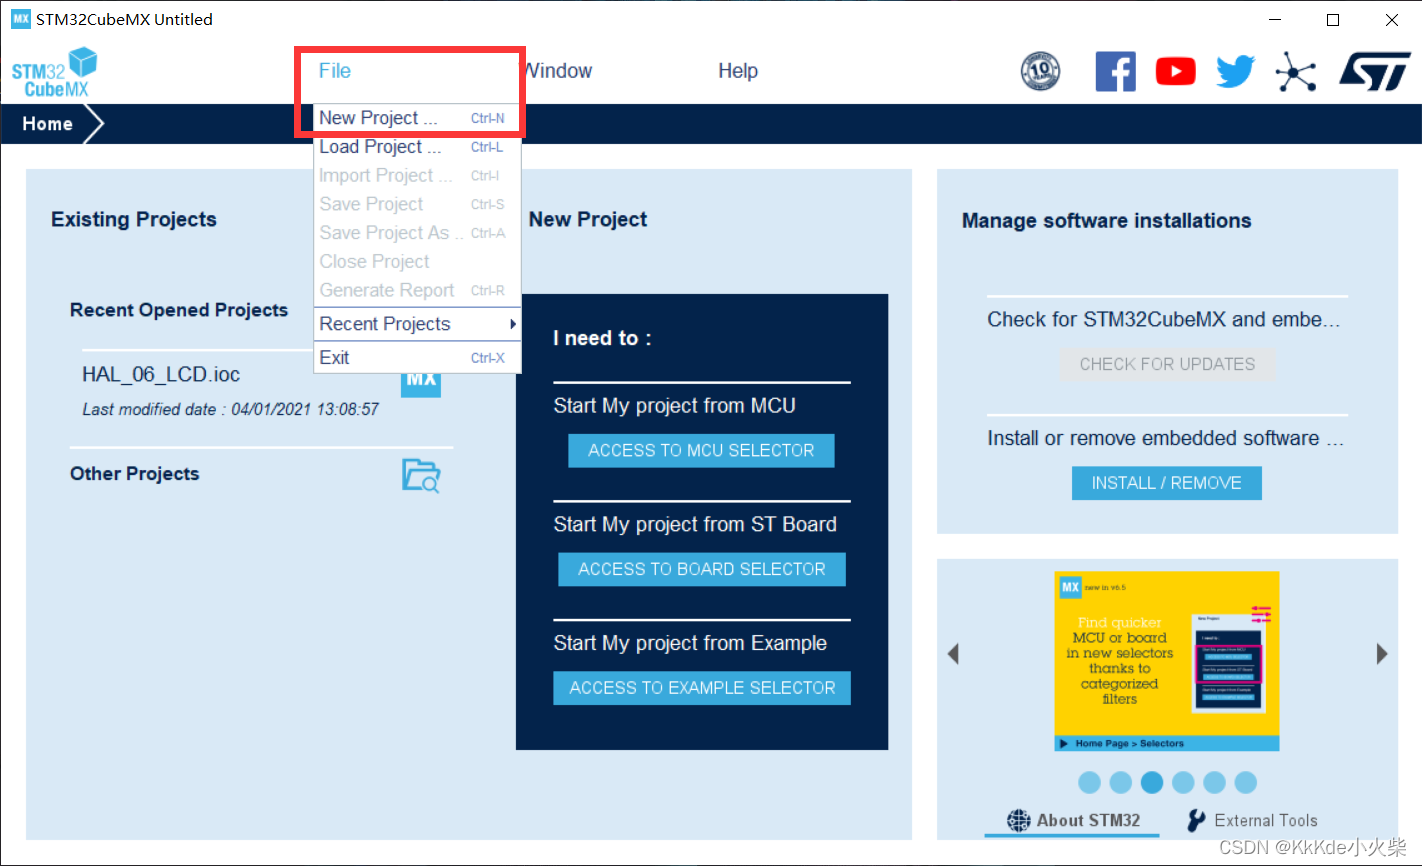
Task: Expand the Recent Projects submenu
Action: [417, 324]
